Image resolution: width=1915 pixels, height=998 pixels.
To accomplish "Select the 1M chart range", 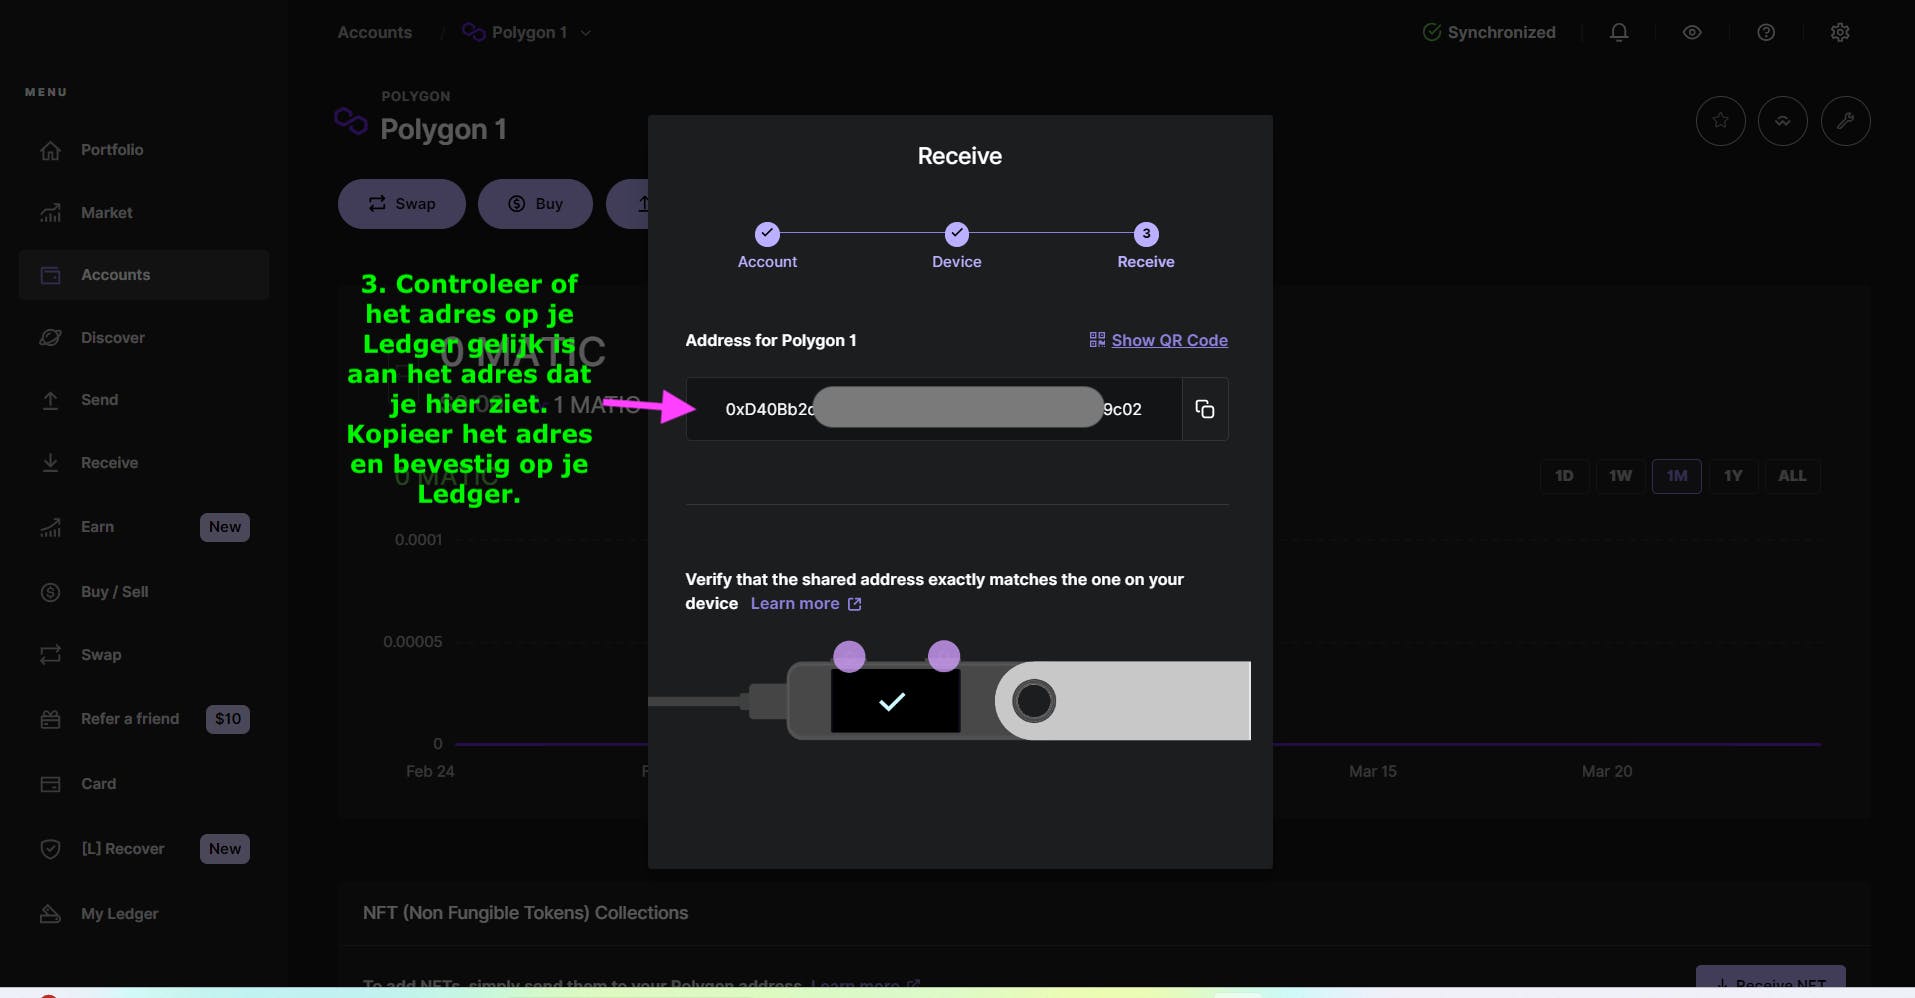I will 1677,476.
